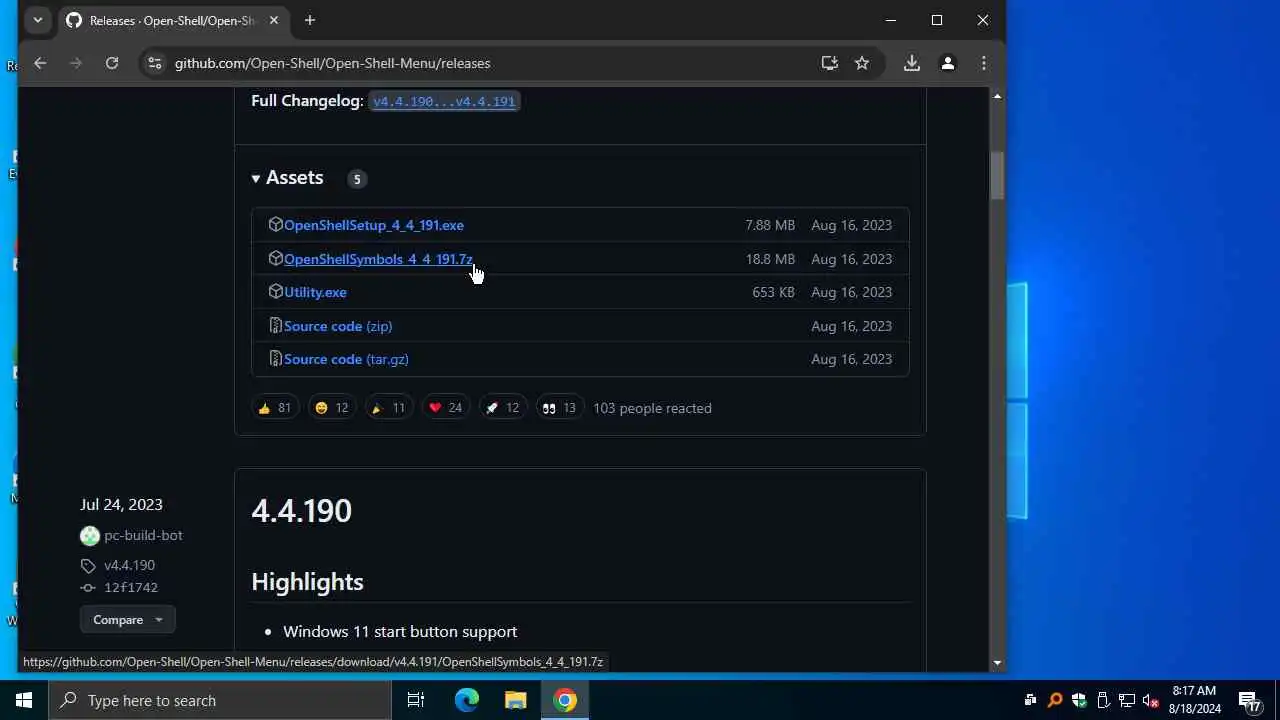1280x720 pixels.
Task: Click the eyes reaction with 13
Action: coord(558,408)
